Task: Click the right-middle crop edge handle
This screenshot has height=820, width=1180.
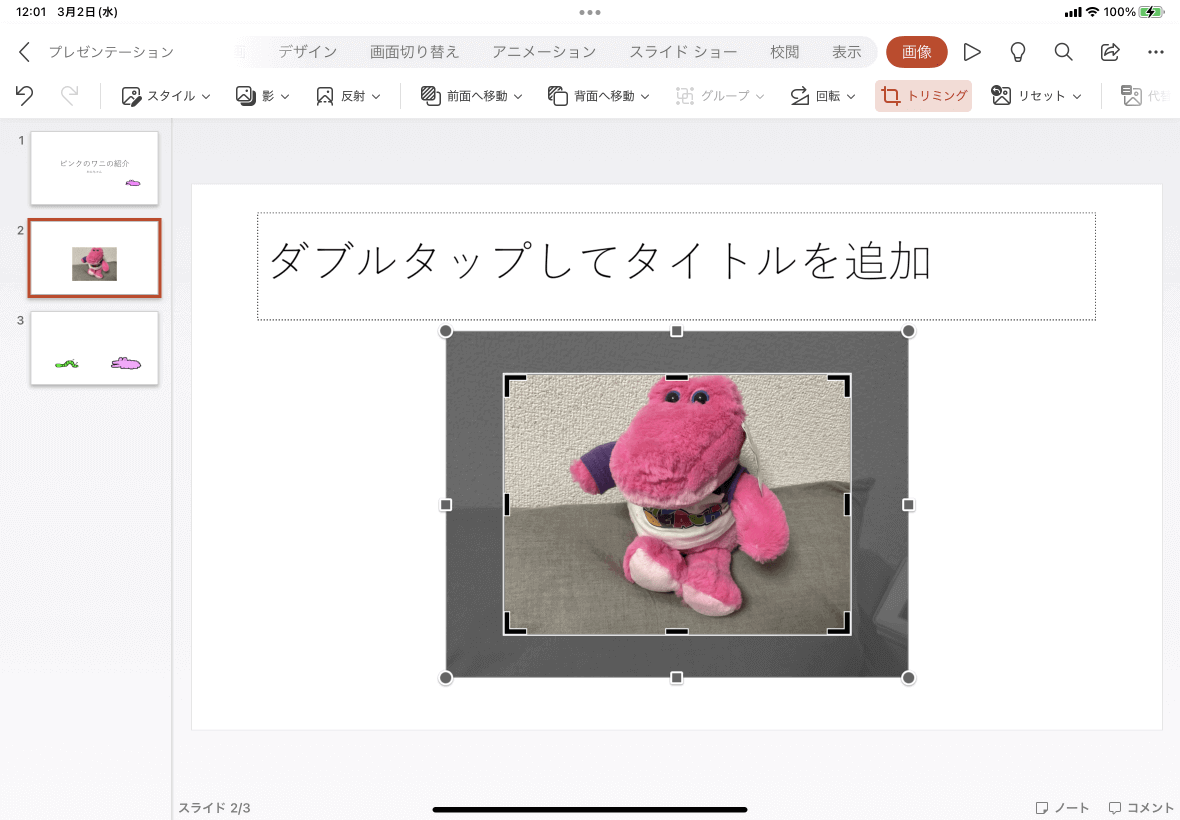Action: coord(847,505)
